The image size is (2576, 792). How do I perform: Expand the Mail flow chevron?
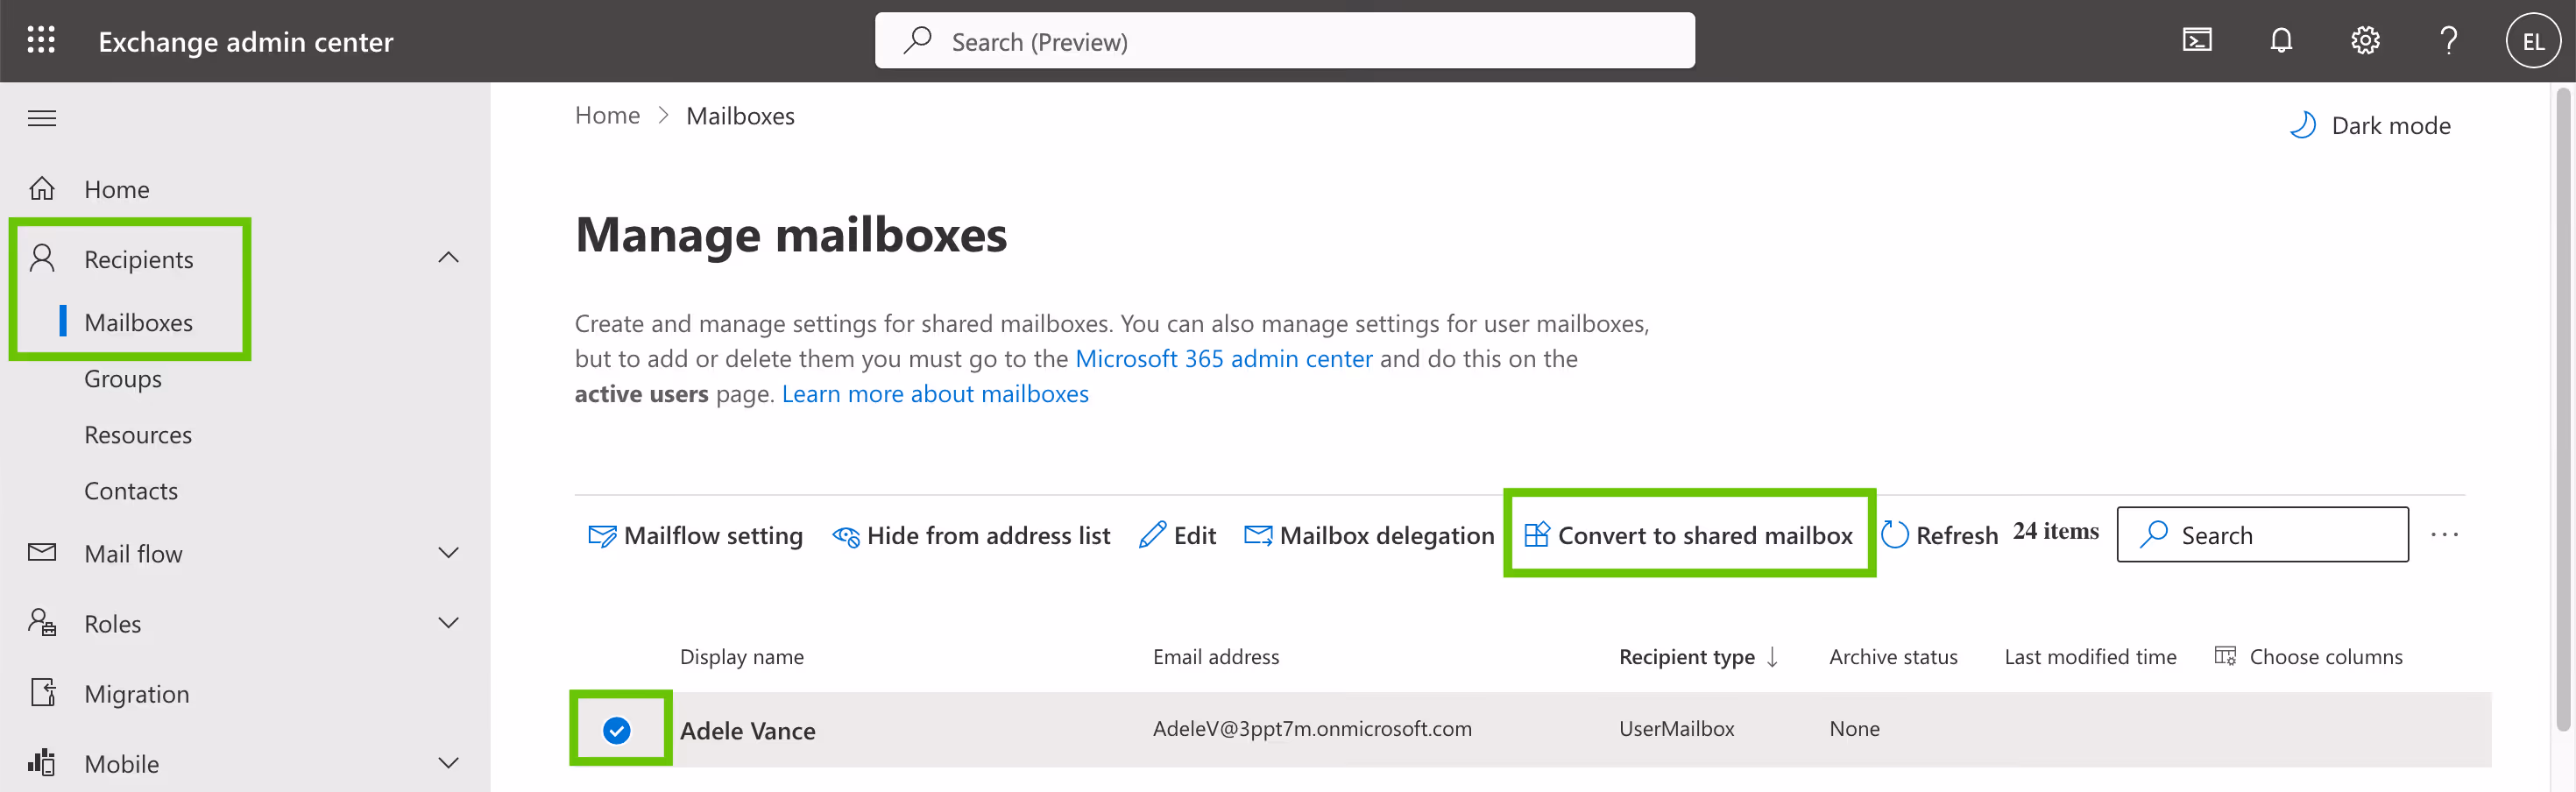(448, 552)
